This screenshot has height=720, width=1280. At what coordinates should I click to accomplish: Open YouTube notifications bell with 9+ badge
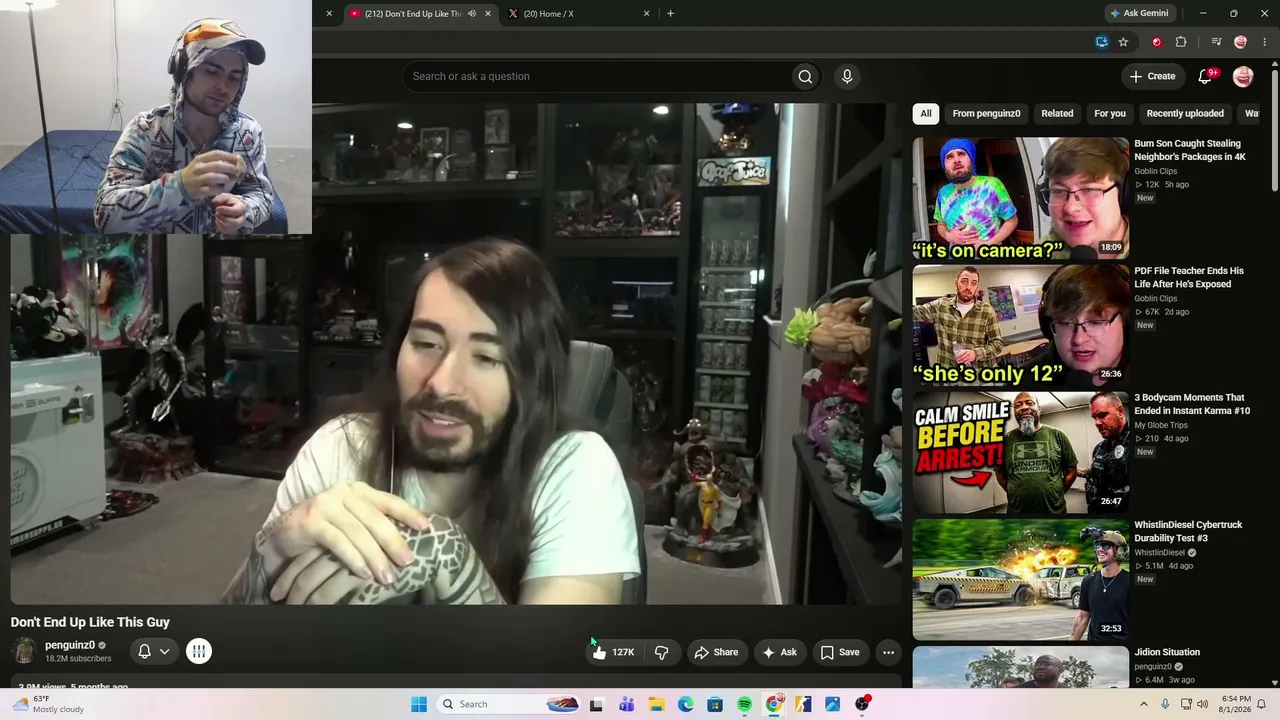[1206, 76]
